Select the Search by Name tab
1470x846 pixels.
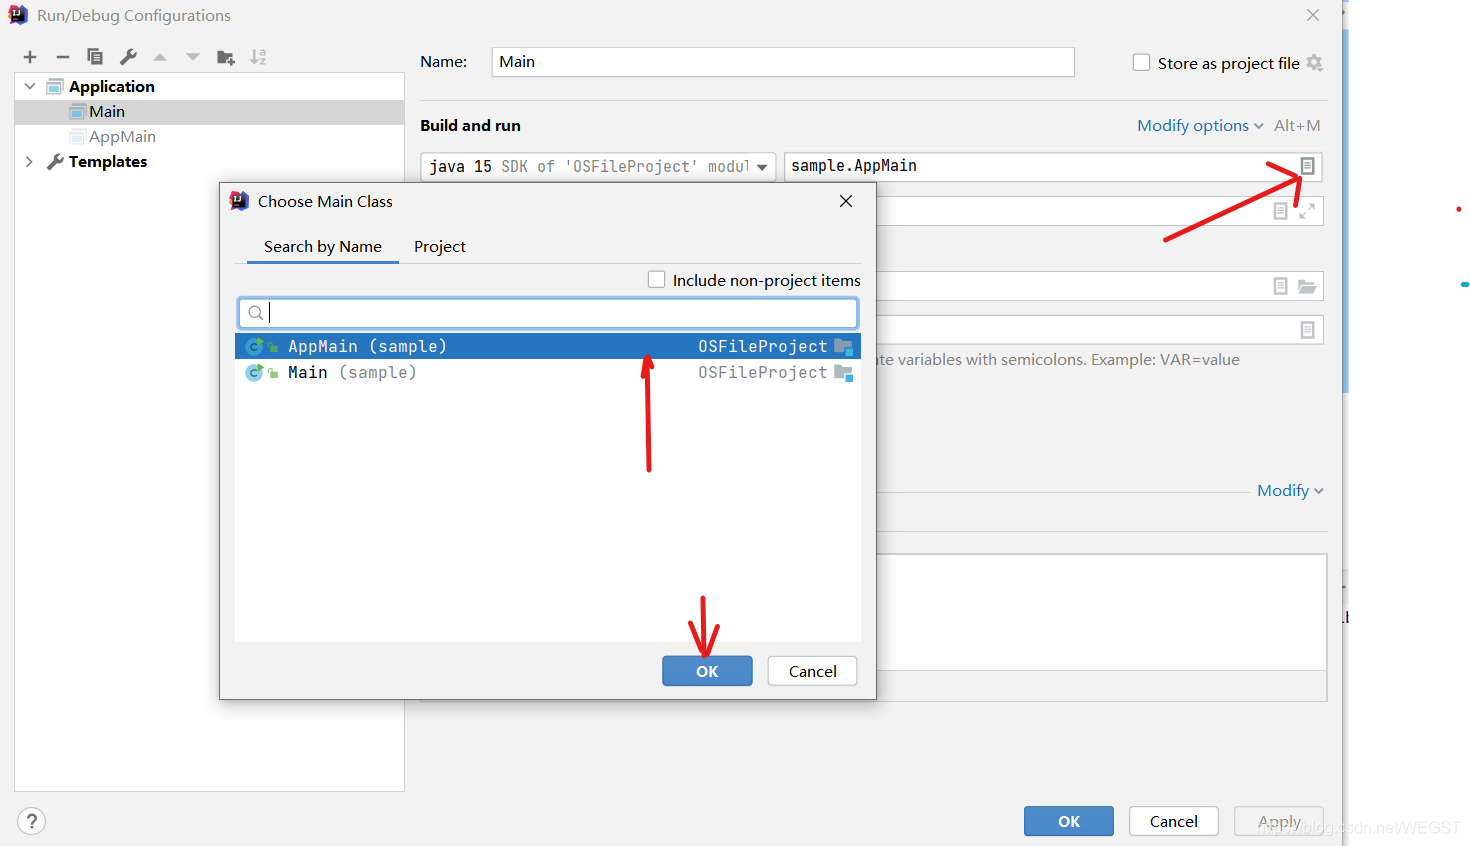[x=322, y=246]
